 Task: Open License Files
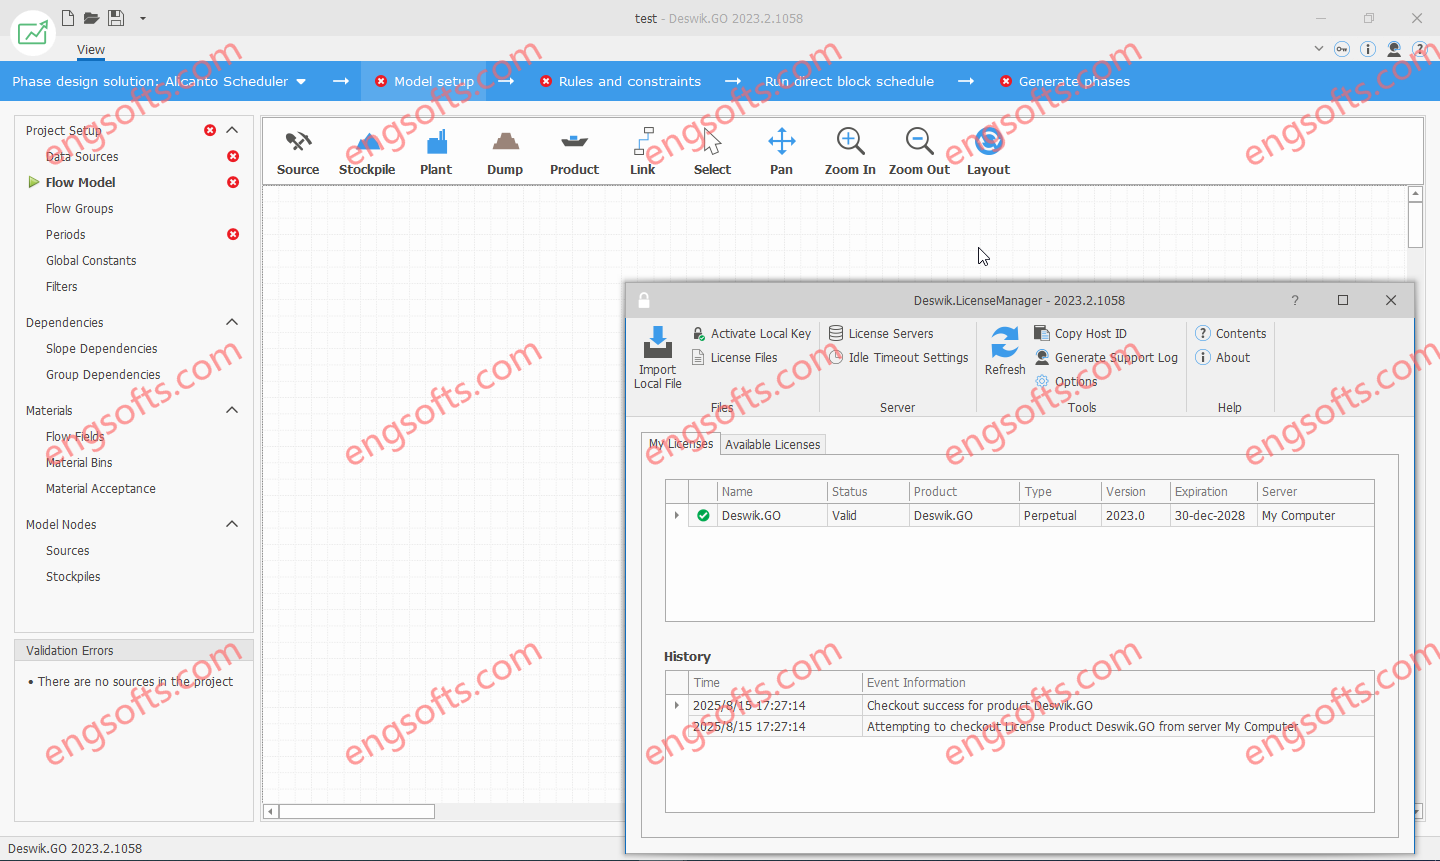(734, 358)
